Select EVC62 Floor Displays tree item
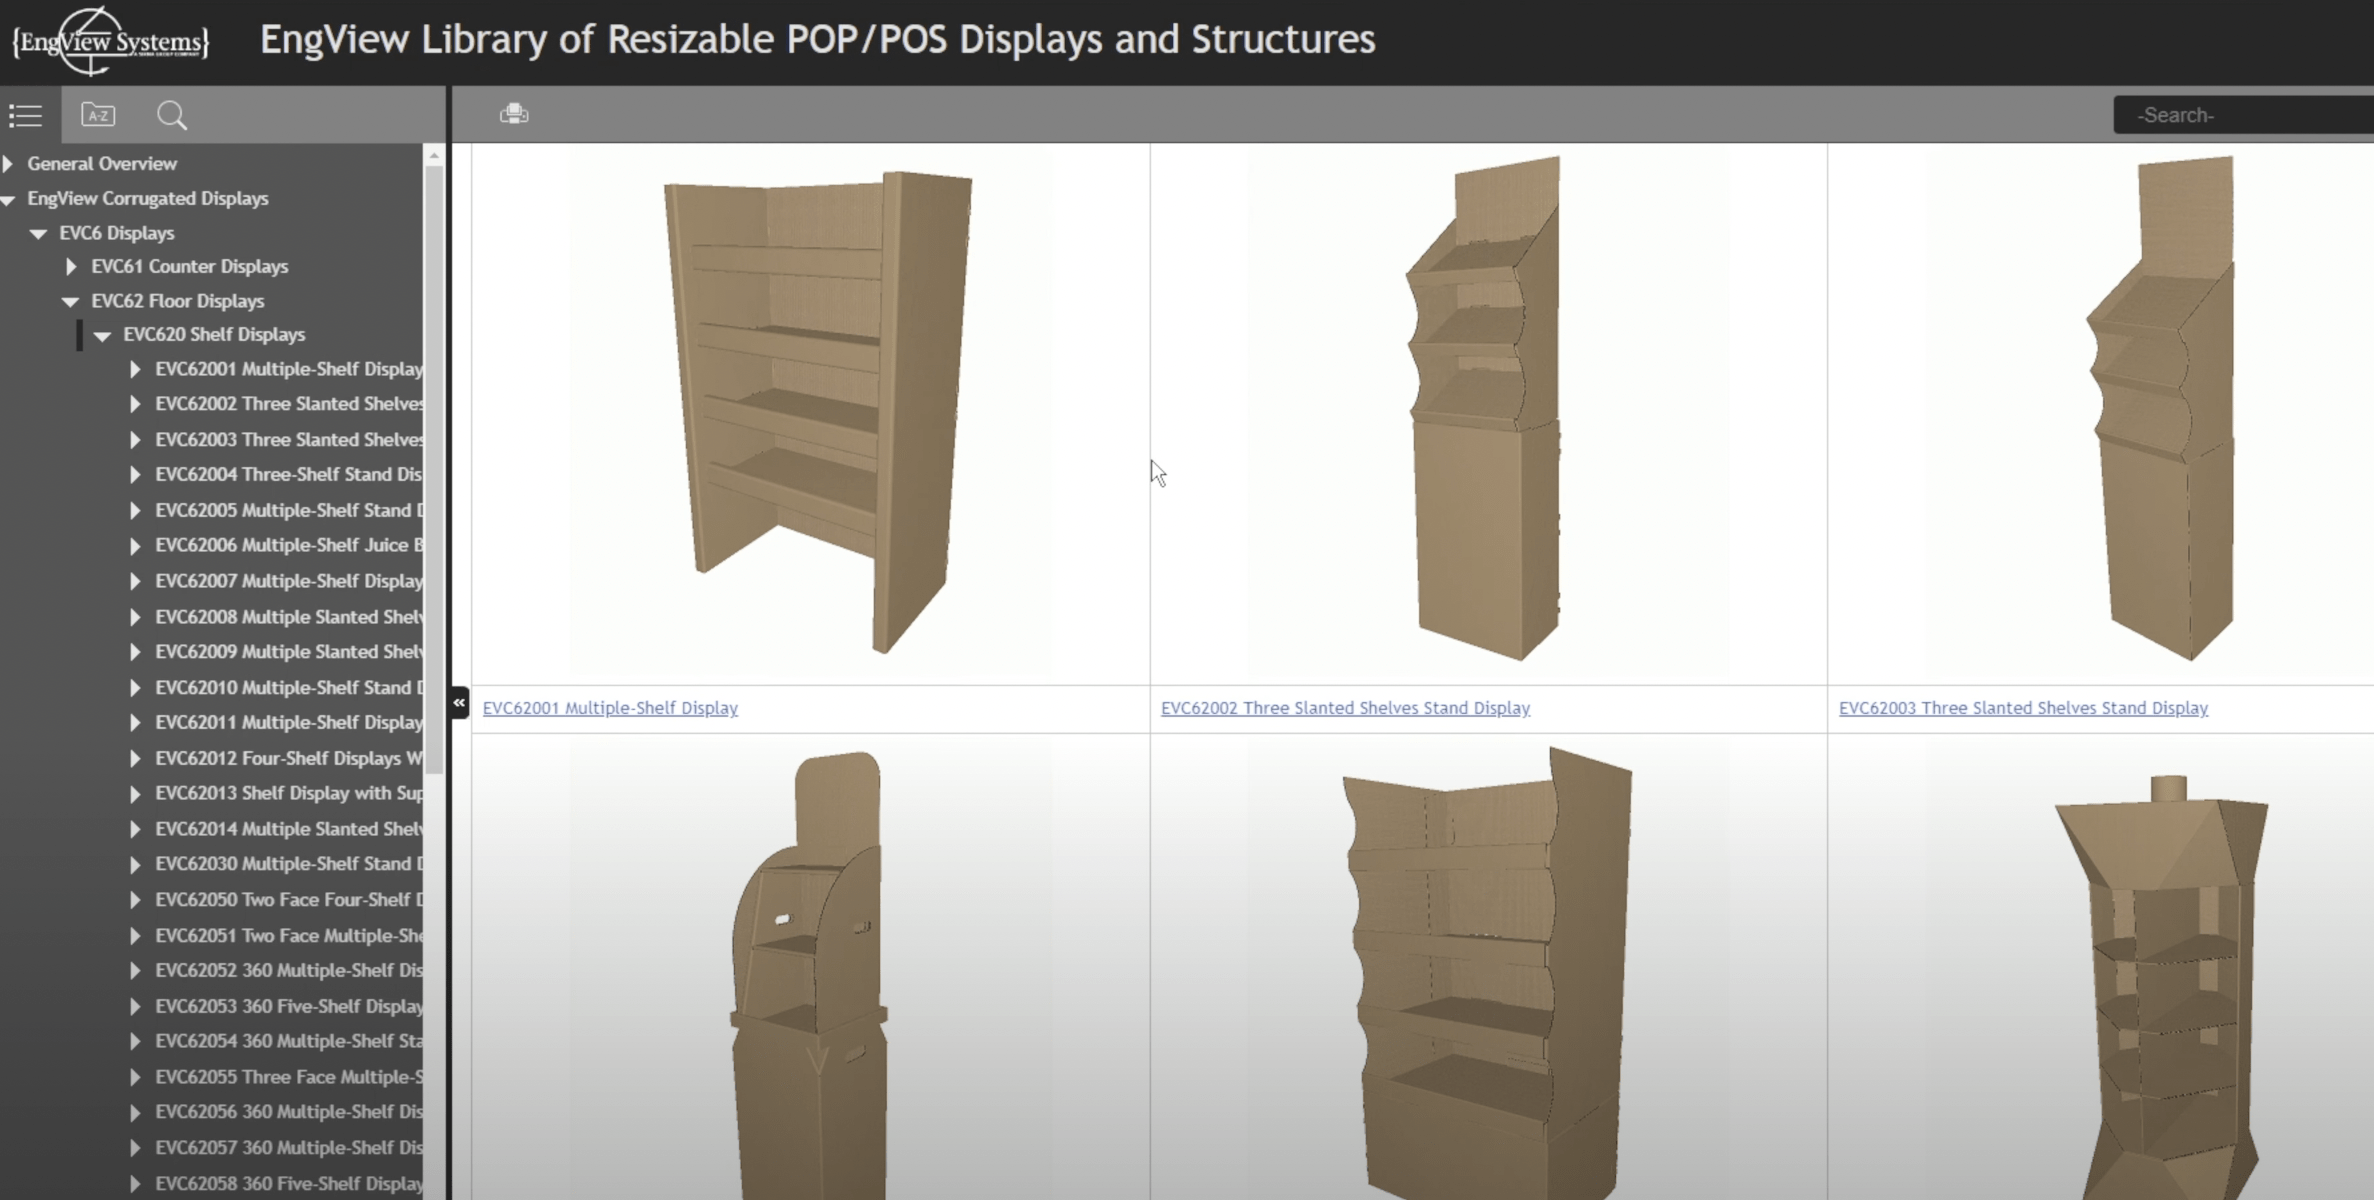The image size is (2374, 1200). 178,301
